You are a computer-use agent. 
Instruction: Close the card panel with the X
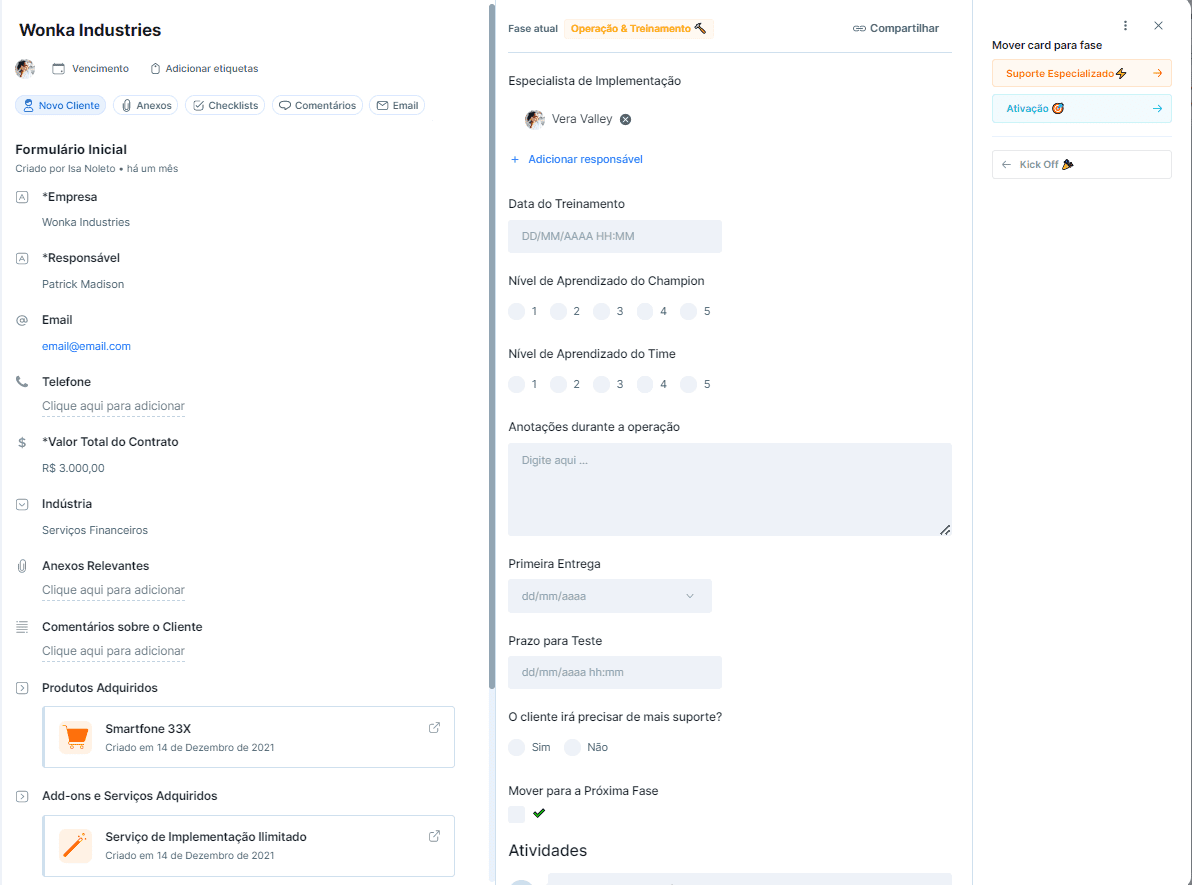tap(1158, 26)
